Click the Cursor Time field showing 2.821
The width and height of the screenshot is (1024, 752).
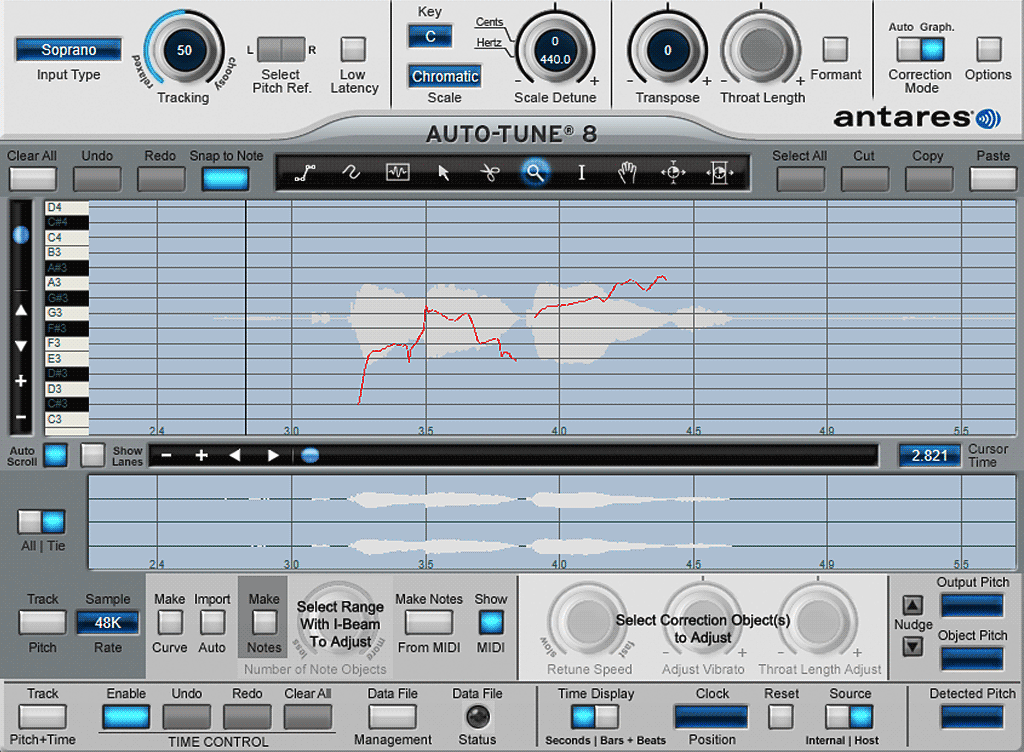(929, 455)
